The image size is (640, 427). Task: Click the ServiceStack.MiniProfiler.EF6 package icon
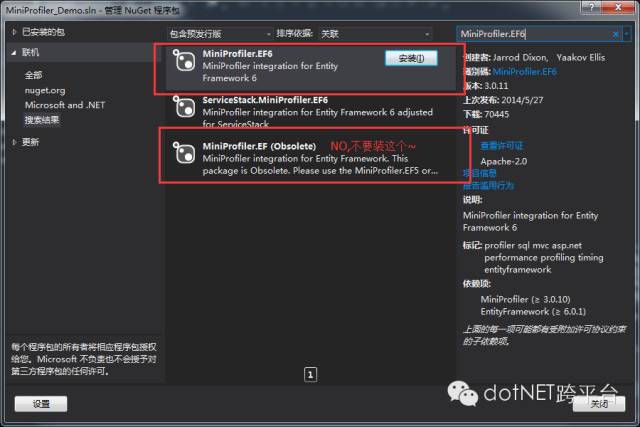pyautogui.click(x=184, y=107)
